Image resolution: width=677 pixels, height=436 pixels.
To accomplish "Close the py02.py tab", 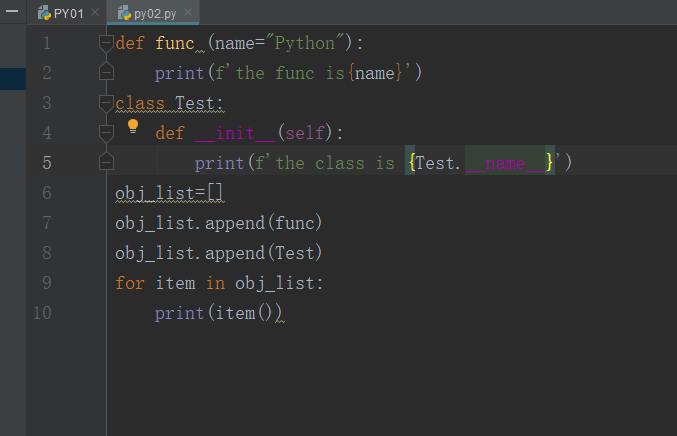I will point(188,13).
